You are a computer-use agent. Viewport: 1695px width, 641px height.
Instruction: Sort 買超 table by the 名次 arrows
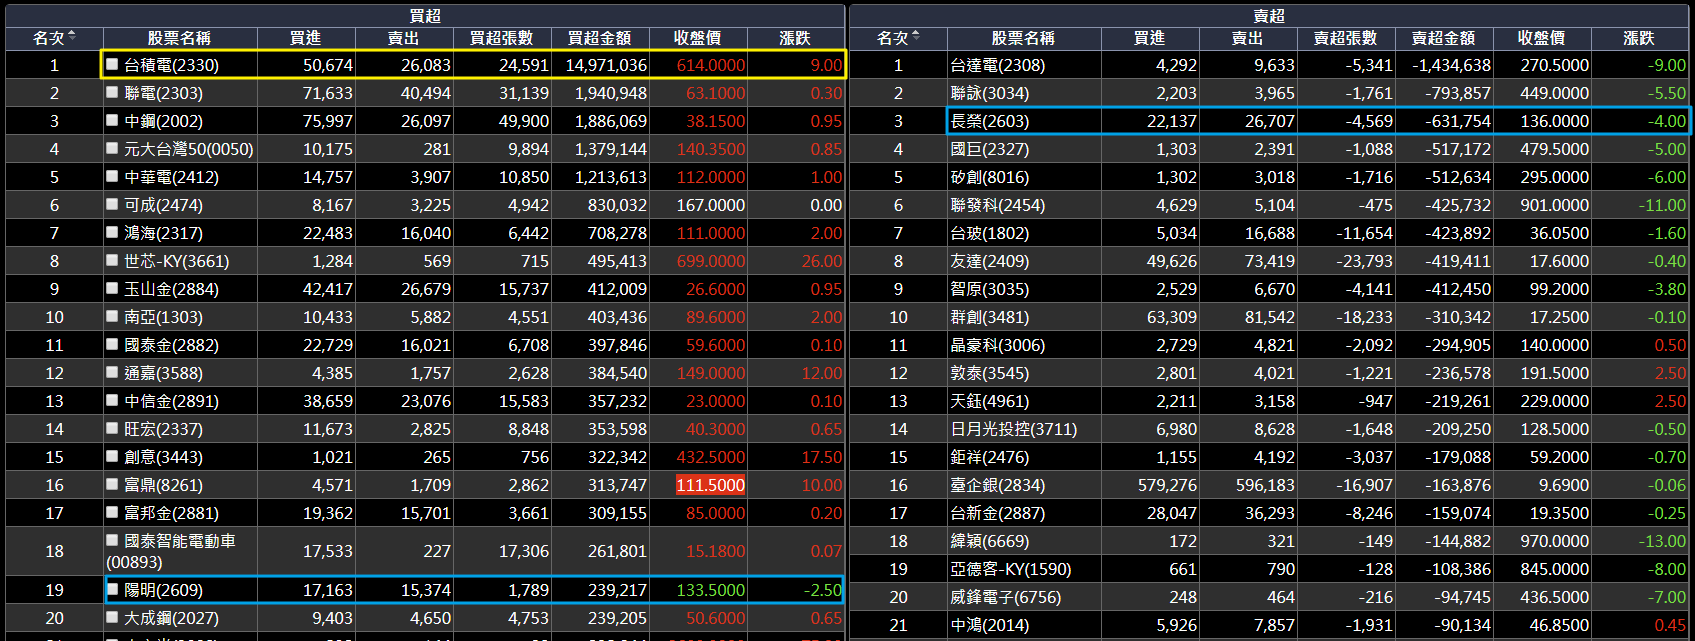[x=72, y=37]
